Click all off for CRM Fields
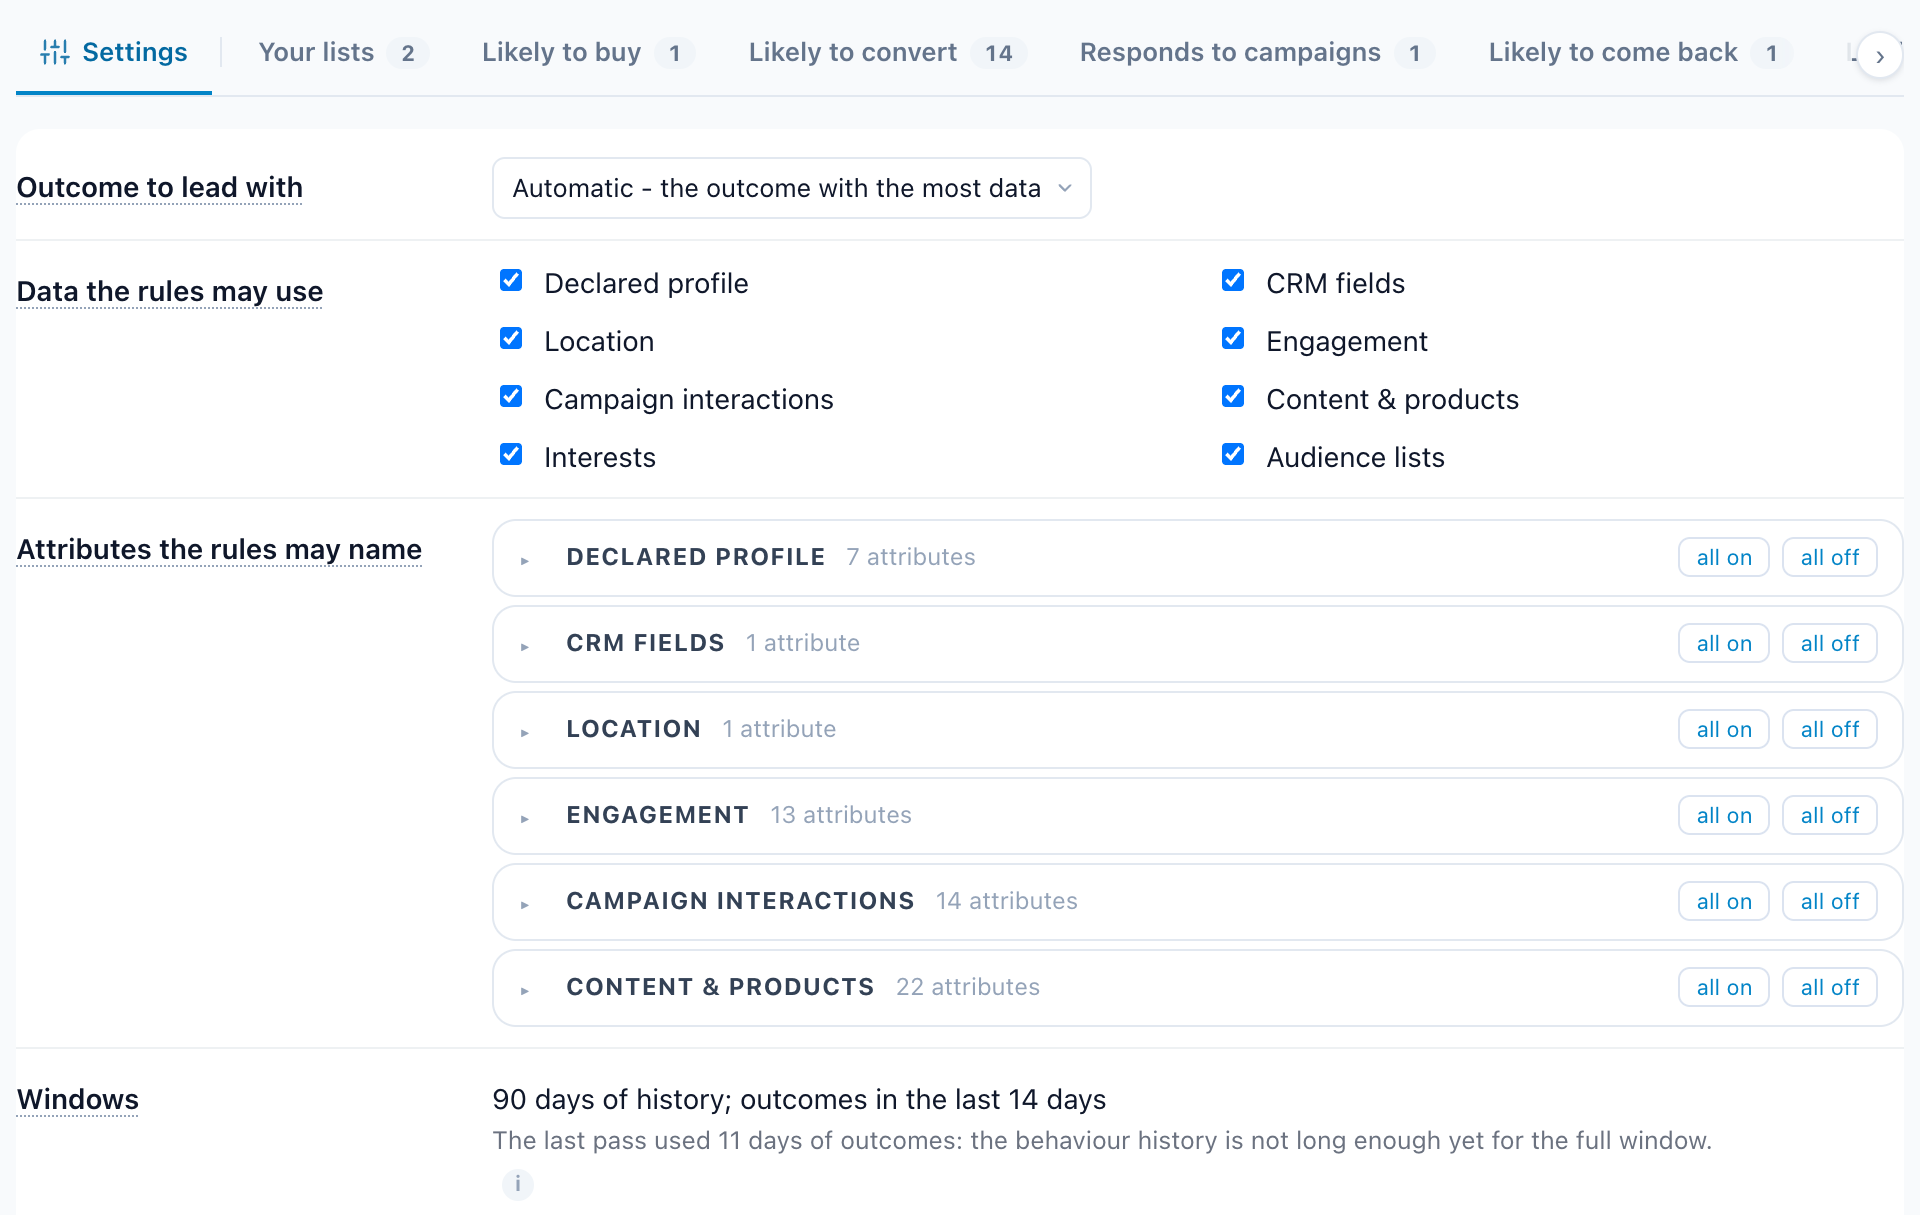Viewport: 1920px width, 1215px height. click(x=1830, y=643)
